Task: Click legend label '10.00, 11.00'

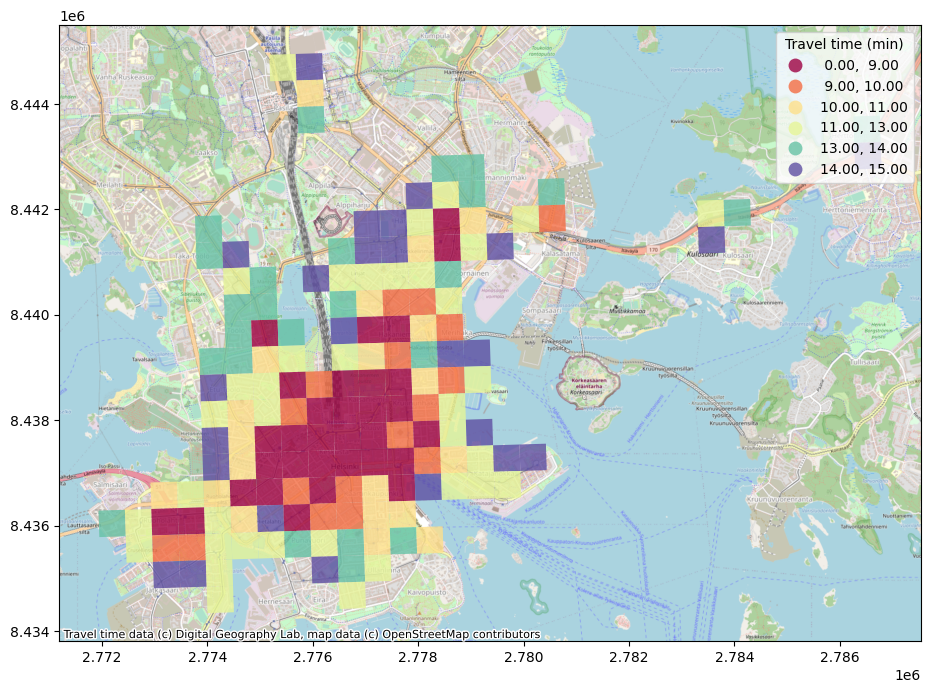Action: click(x=864, y=107)
